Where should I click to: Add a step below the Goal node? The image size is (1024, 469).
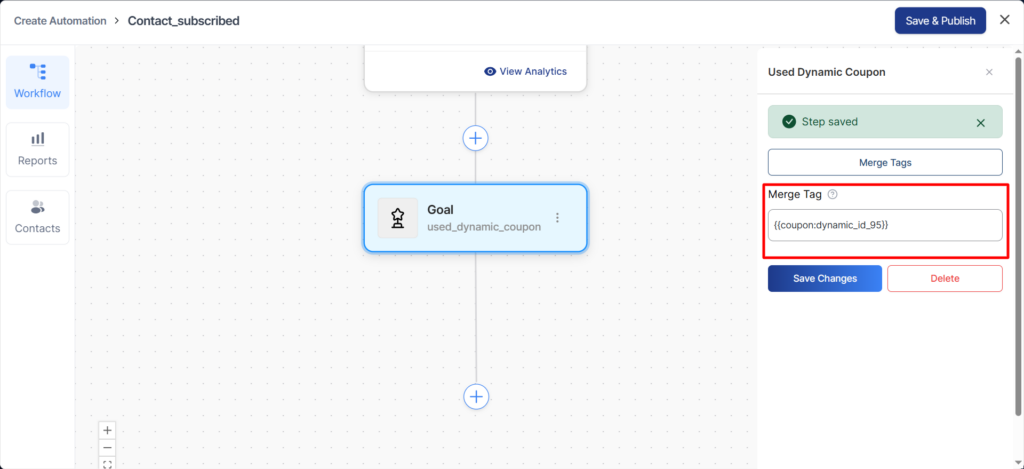(x=476, y=397)
